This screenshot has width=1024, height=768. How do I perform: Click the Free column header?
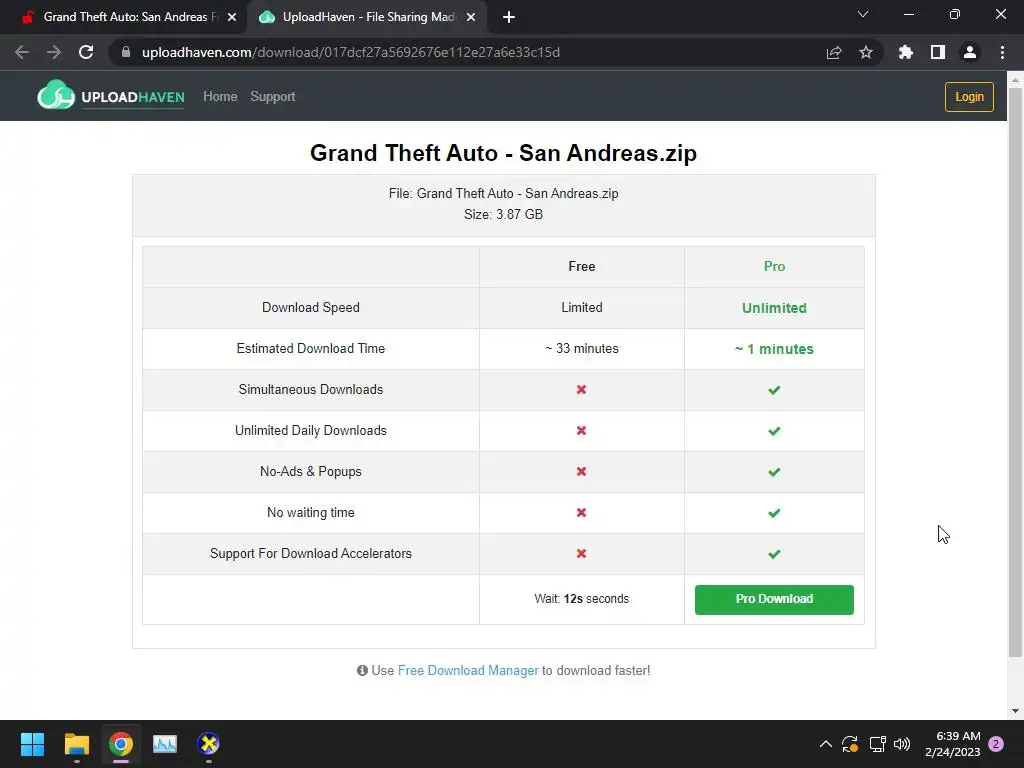click(581, 266)
